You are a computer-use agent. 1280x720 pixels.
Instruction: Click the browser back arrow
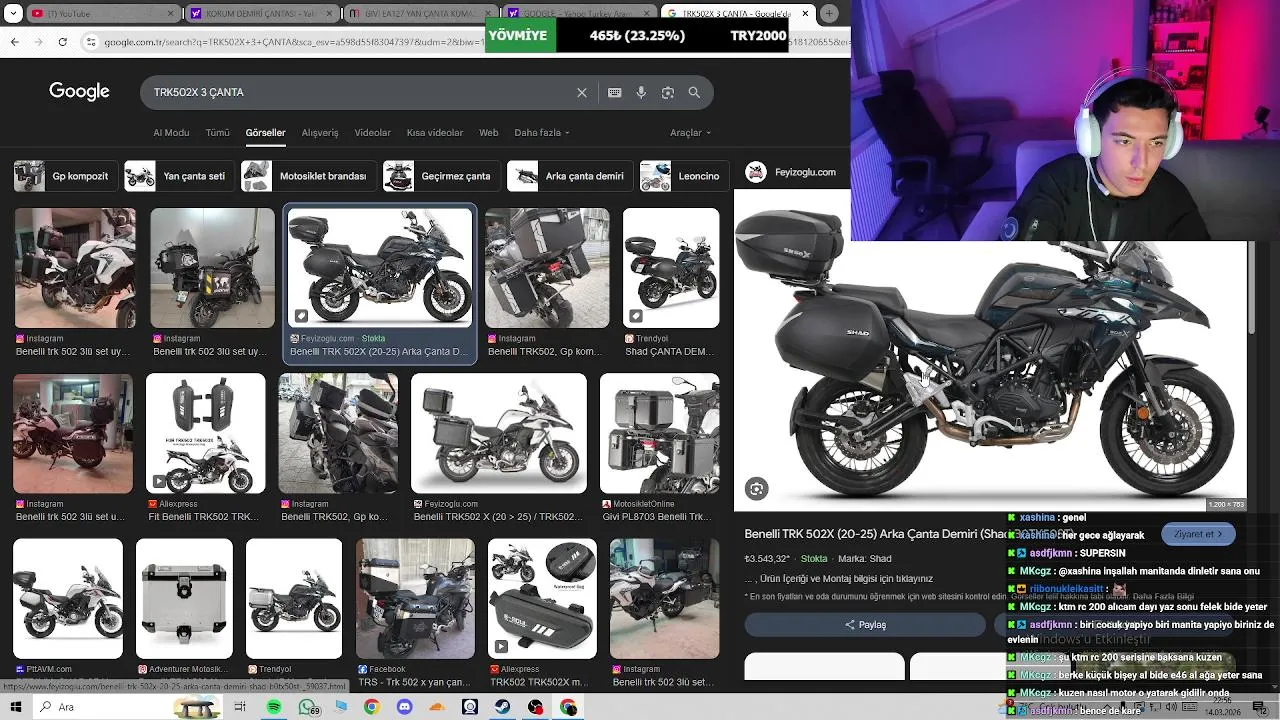pos(14,41)
